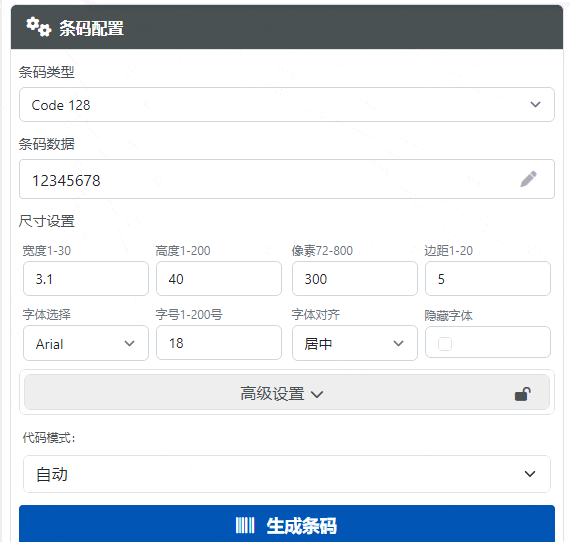The height and width of the screenshot is (542, 570).
Task: Open the Arial font dropdown
Action: point(86,344)
